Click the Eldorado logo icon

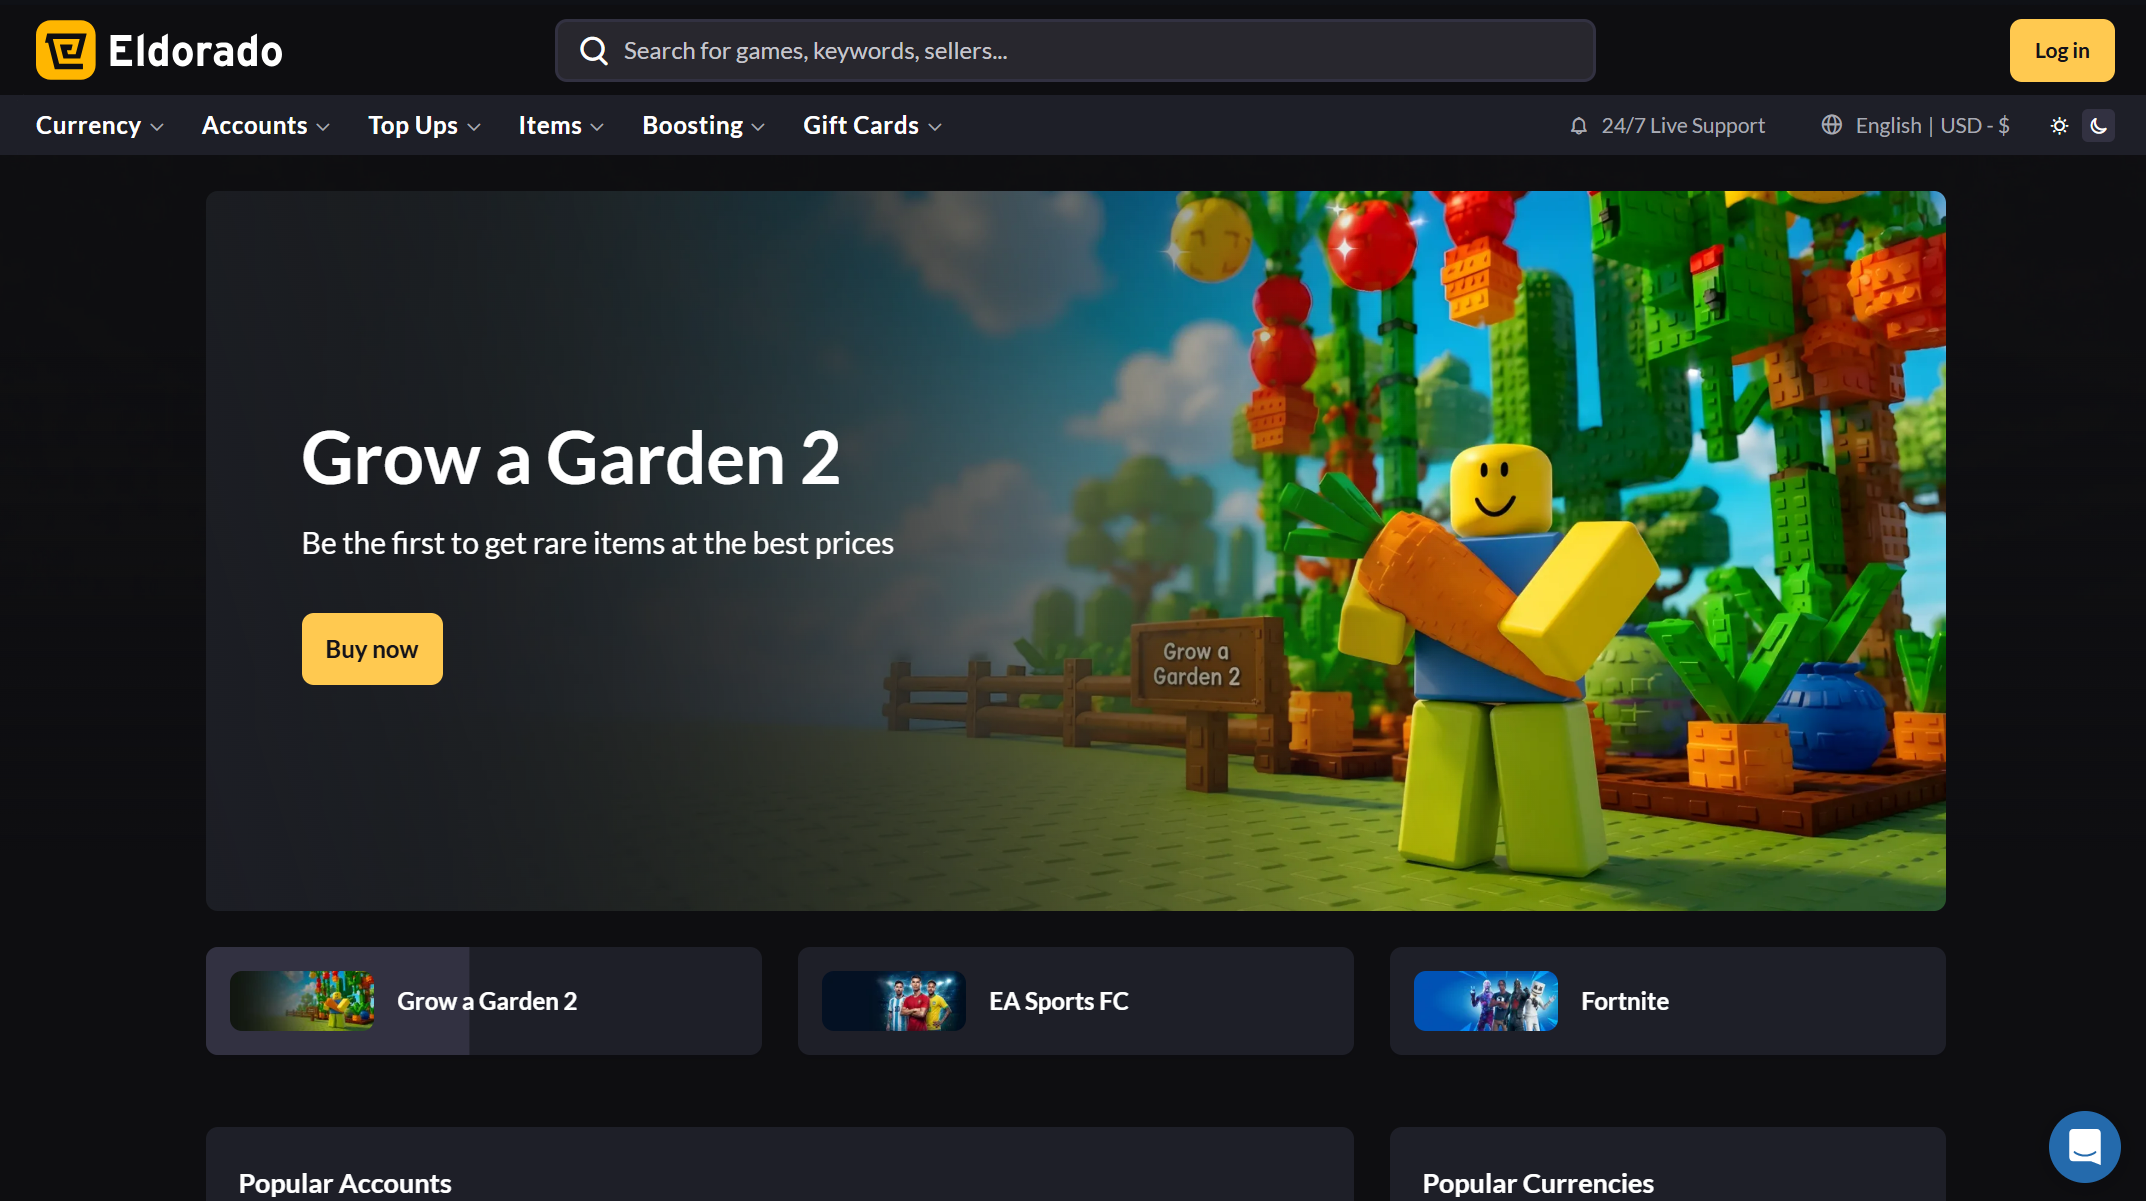click(x=66, y=50)
